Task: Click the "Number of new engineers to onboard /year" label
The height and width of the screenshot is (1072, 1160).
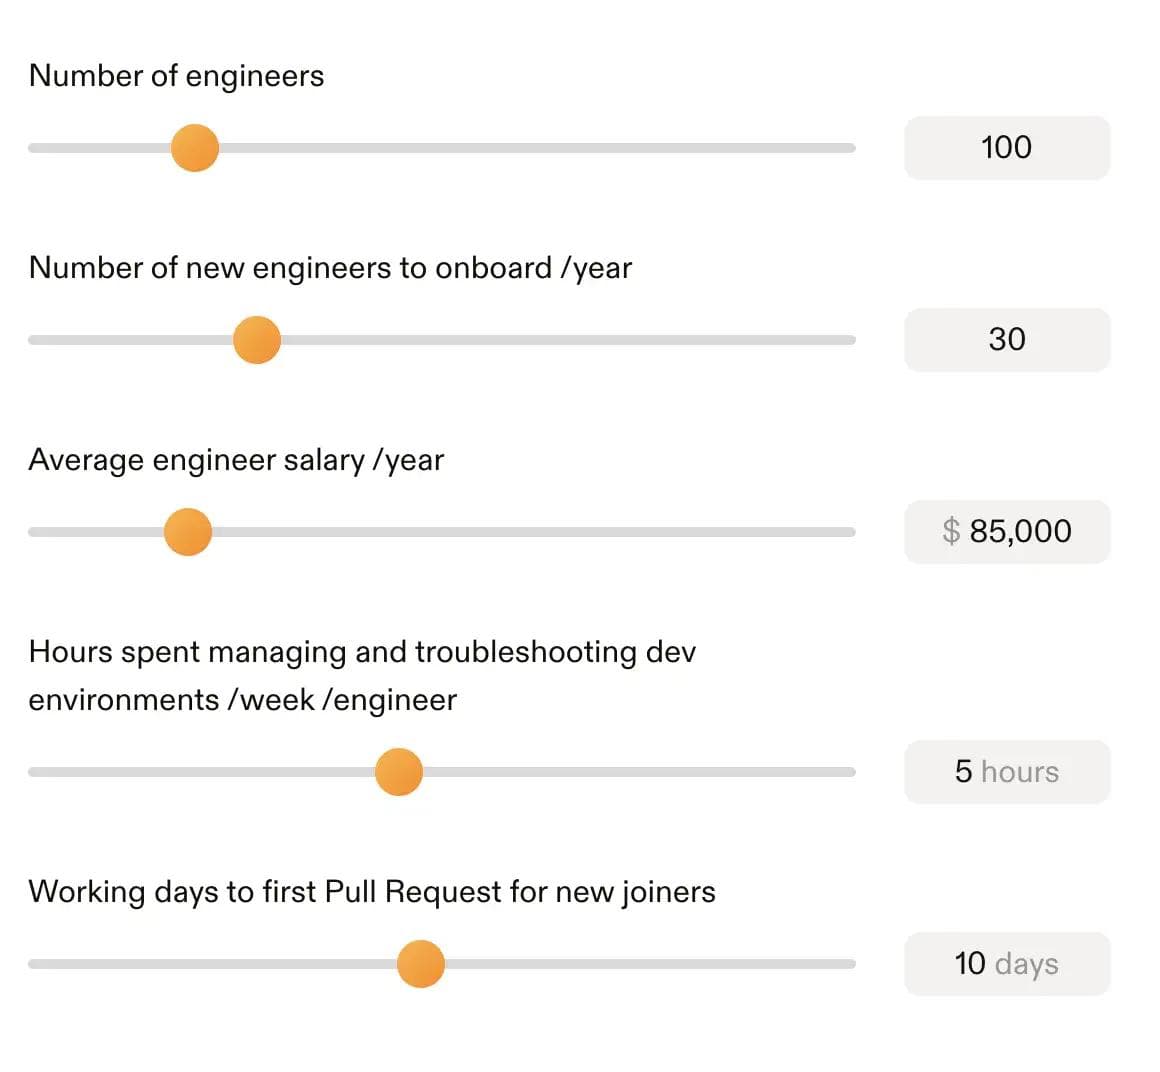Action: [x=330, y=268]
